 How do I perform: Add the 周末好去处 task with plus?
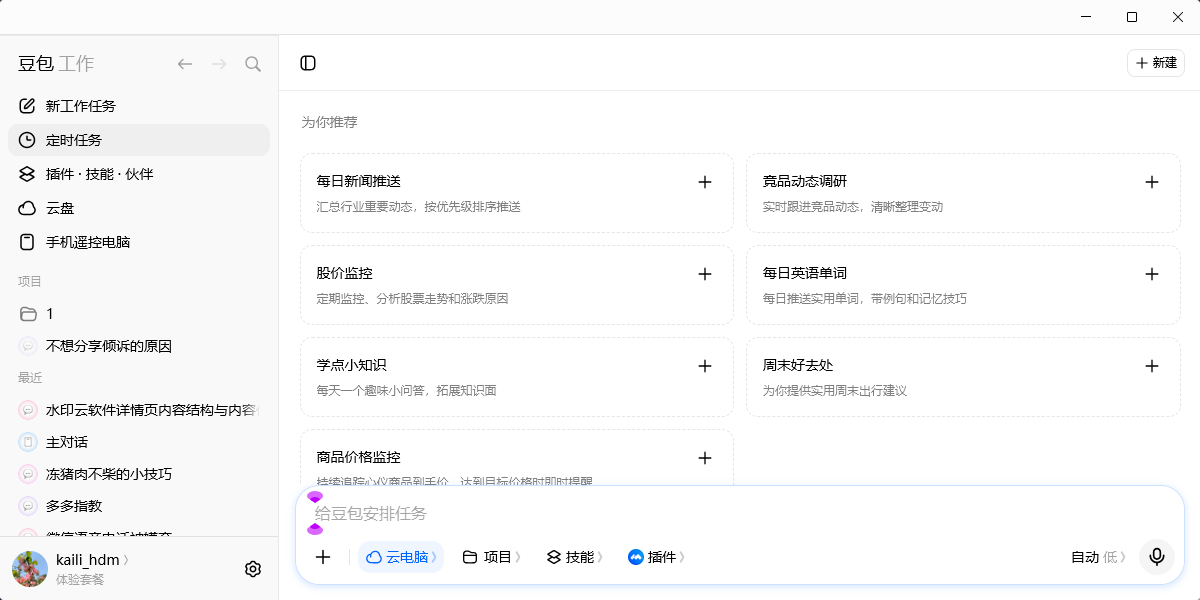click(x=1152, y=366)
